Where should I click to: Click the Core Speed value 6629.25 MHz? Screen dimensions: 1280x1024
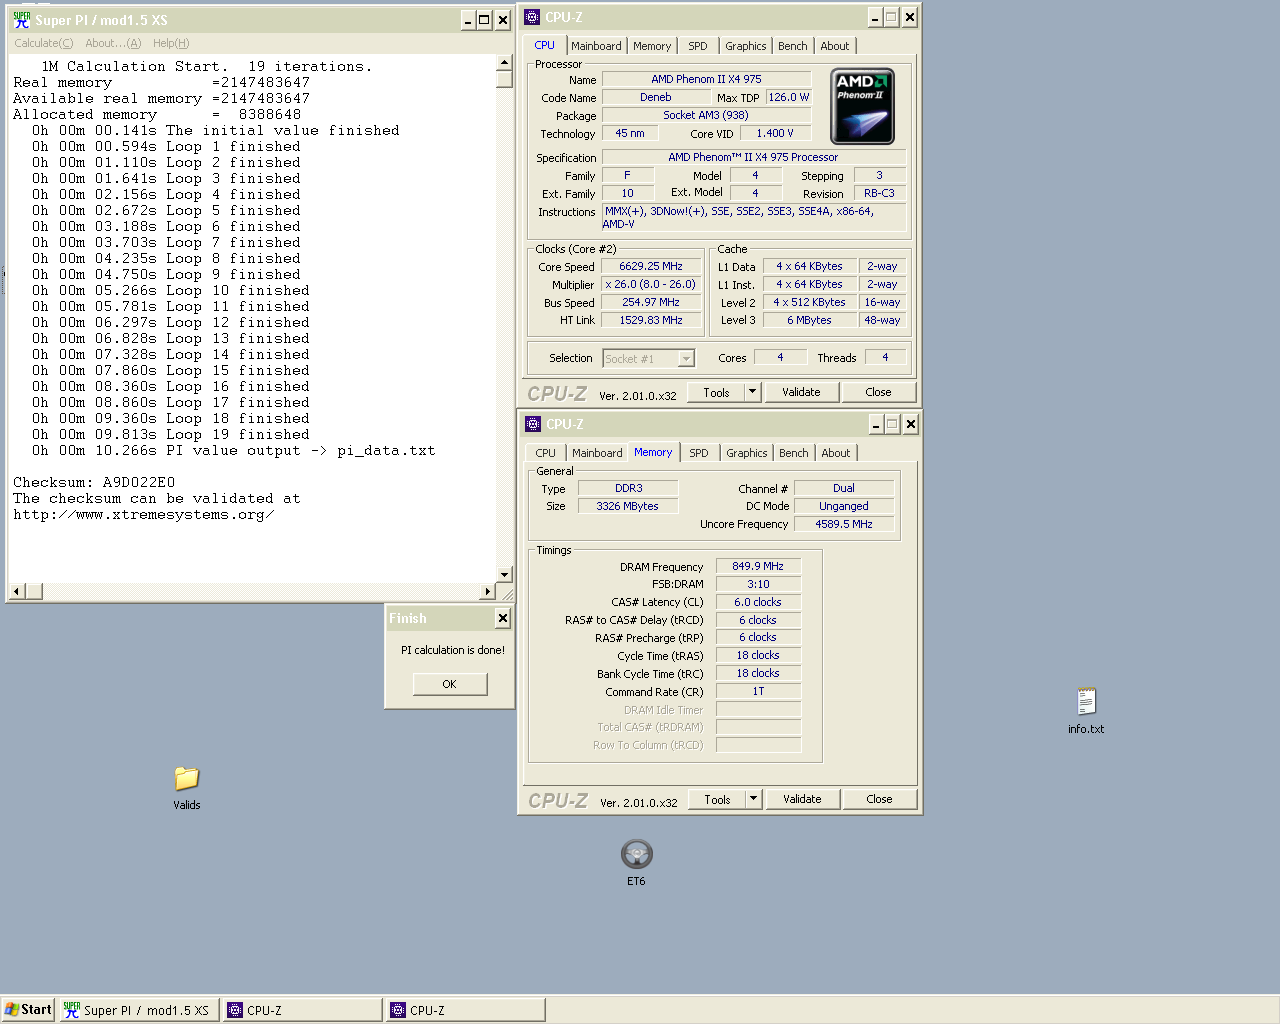pos(650,266)
